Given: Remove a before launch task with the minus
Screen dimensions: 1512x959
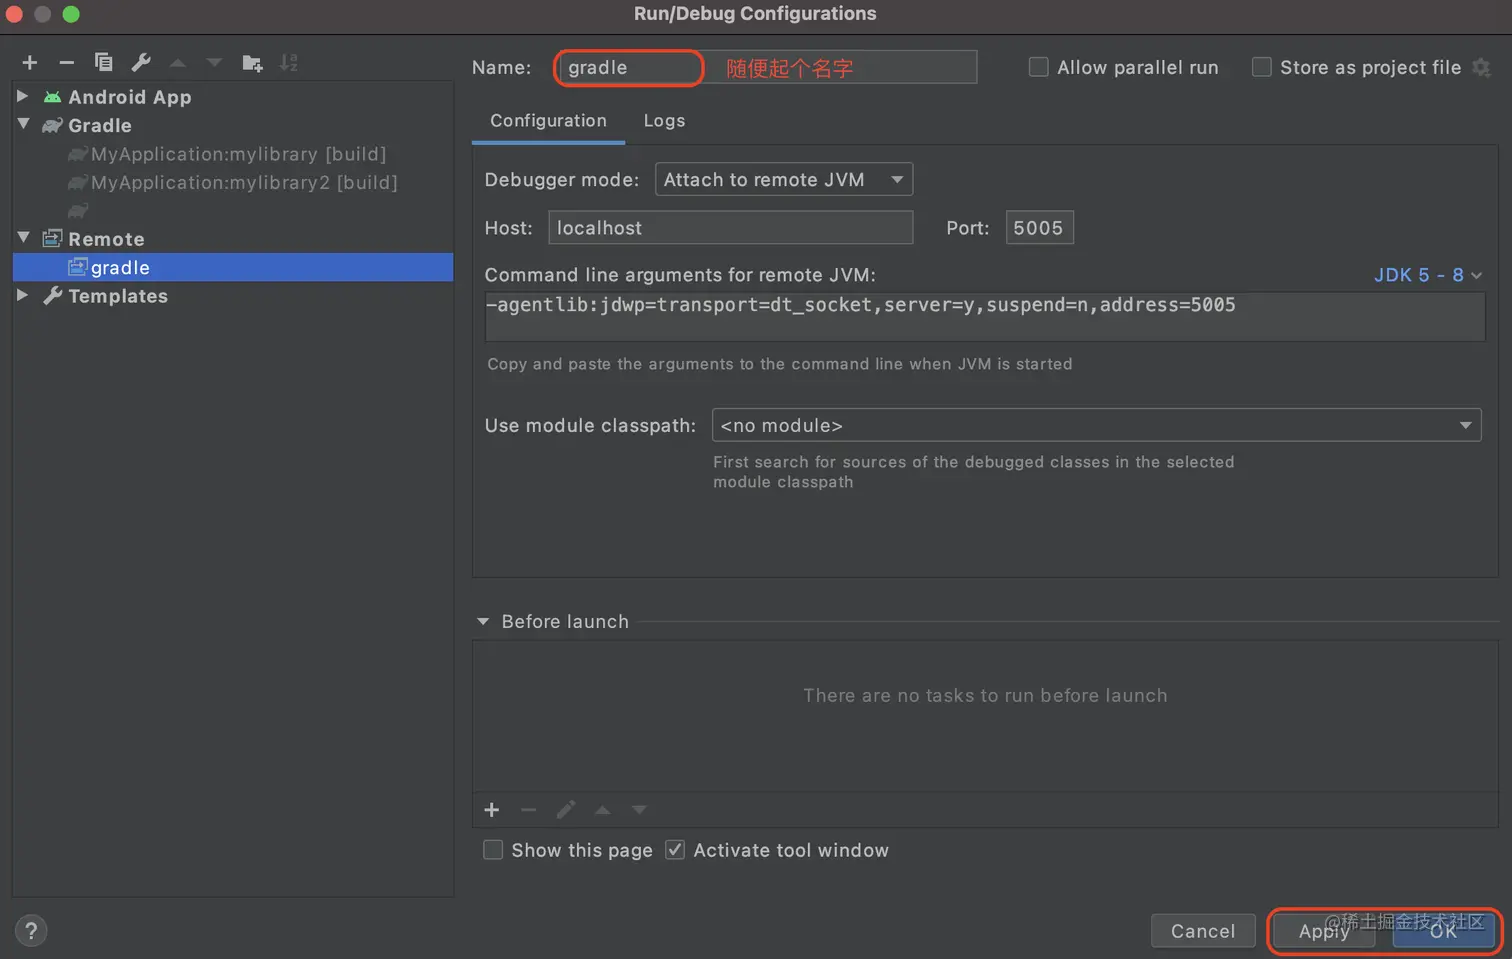Looking at the screenshot, I should tap(529, 810).
